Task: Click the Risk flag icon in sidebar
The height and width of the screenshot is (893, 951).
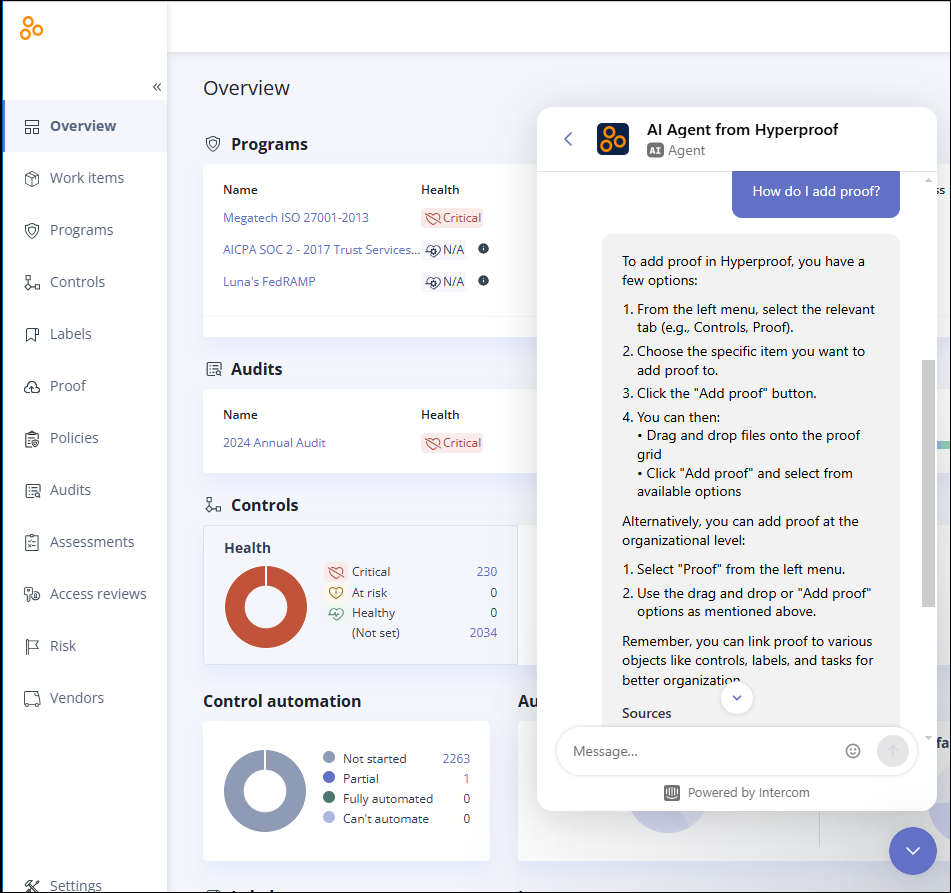Action: [32, 647]
